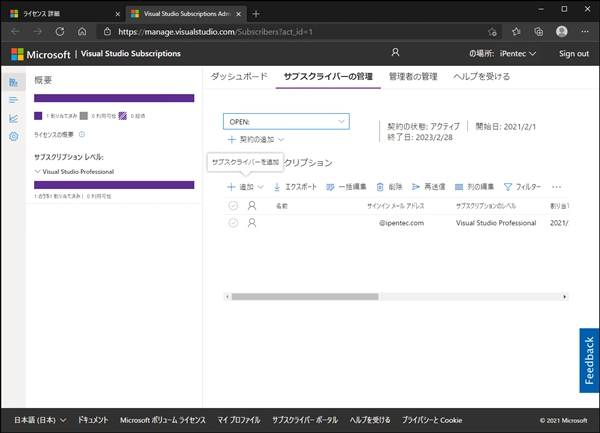
Task: Sort by the 名前 column header
Action: (x=282, y=206)
